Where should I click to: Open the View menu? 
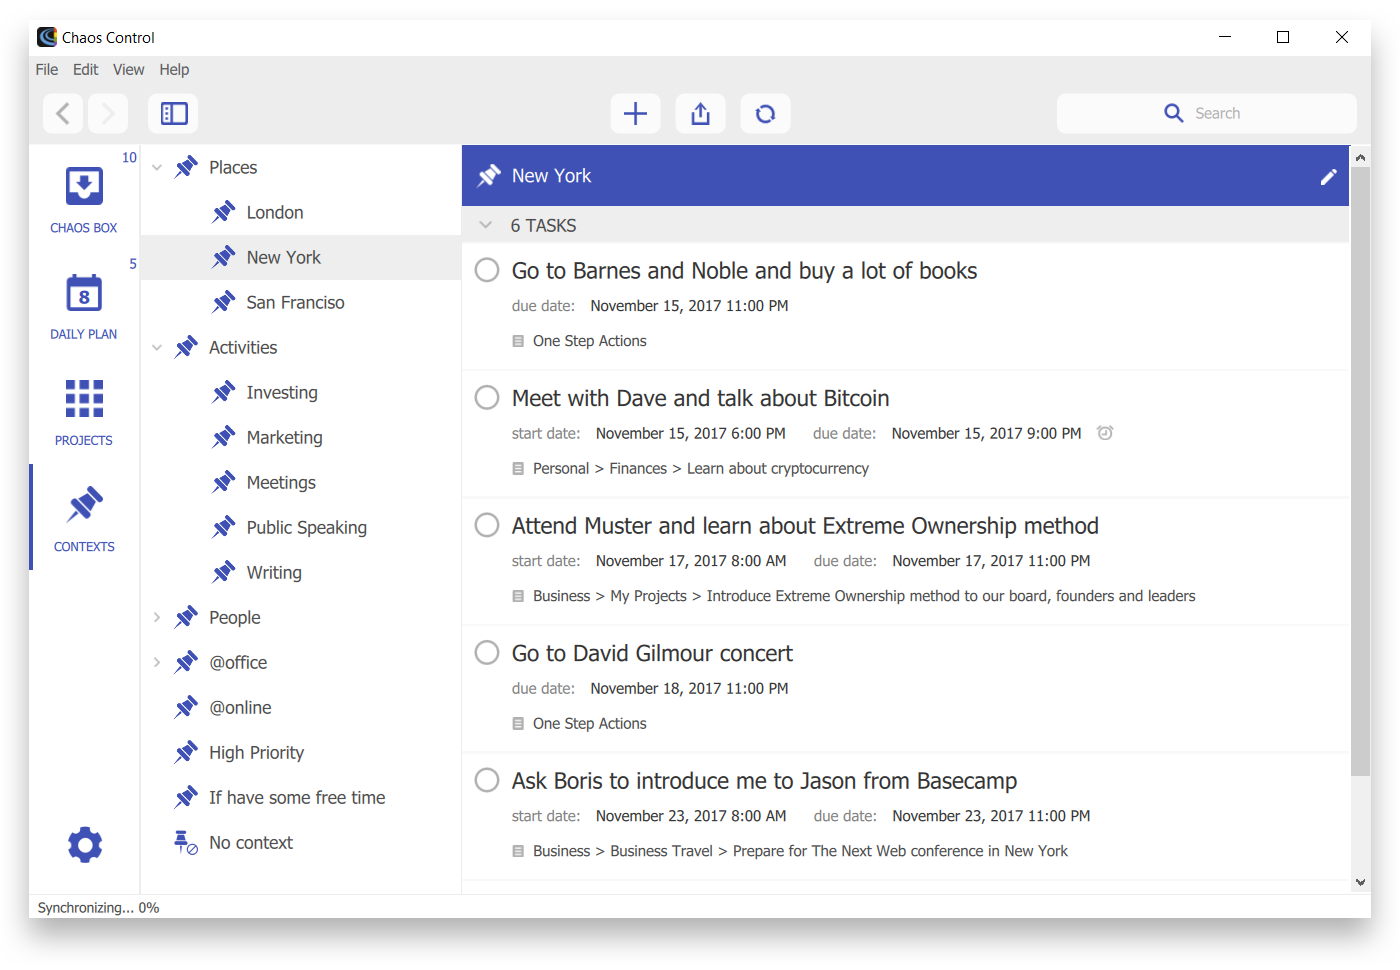pyautogui.click(x=128, y=69)
